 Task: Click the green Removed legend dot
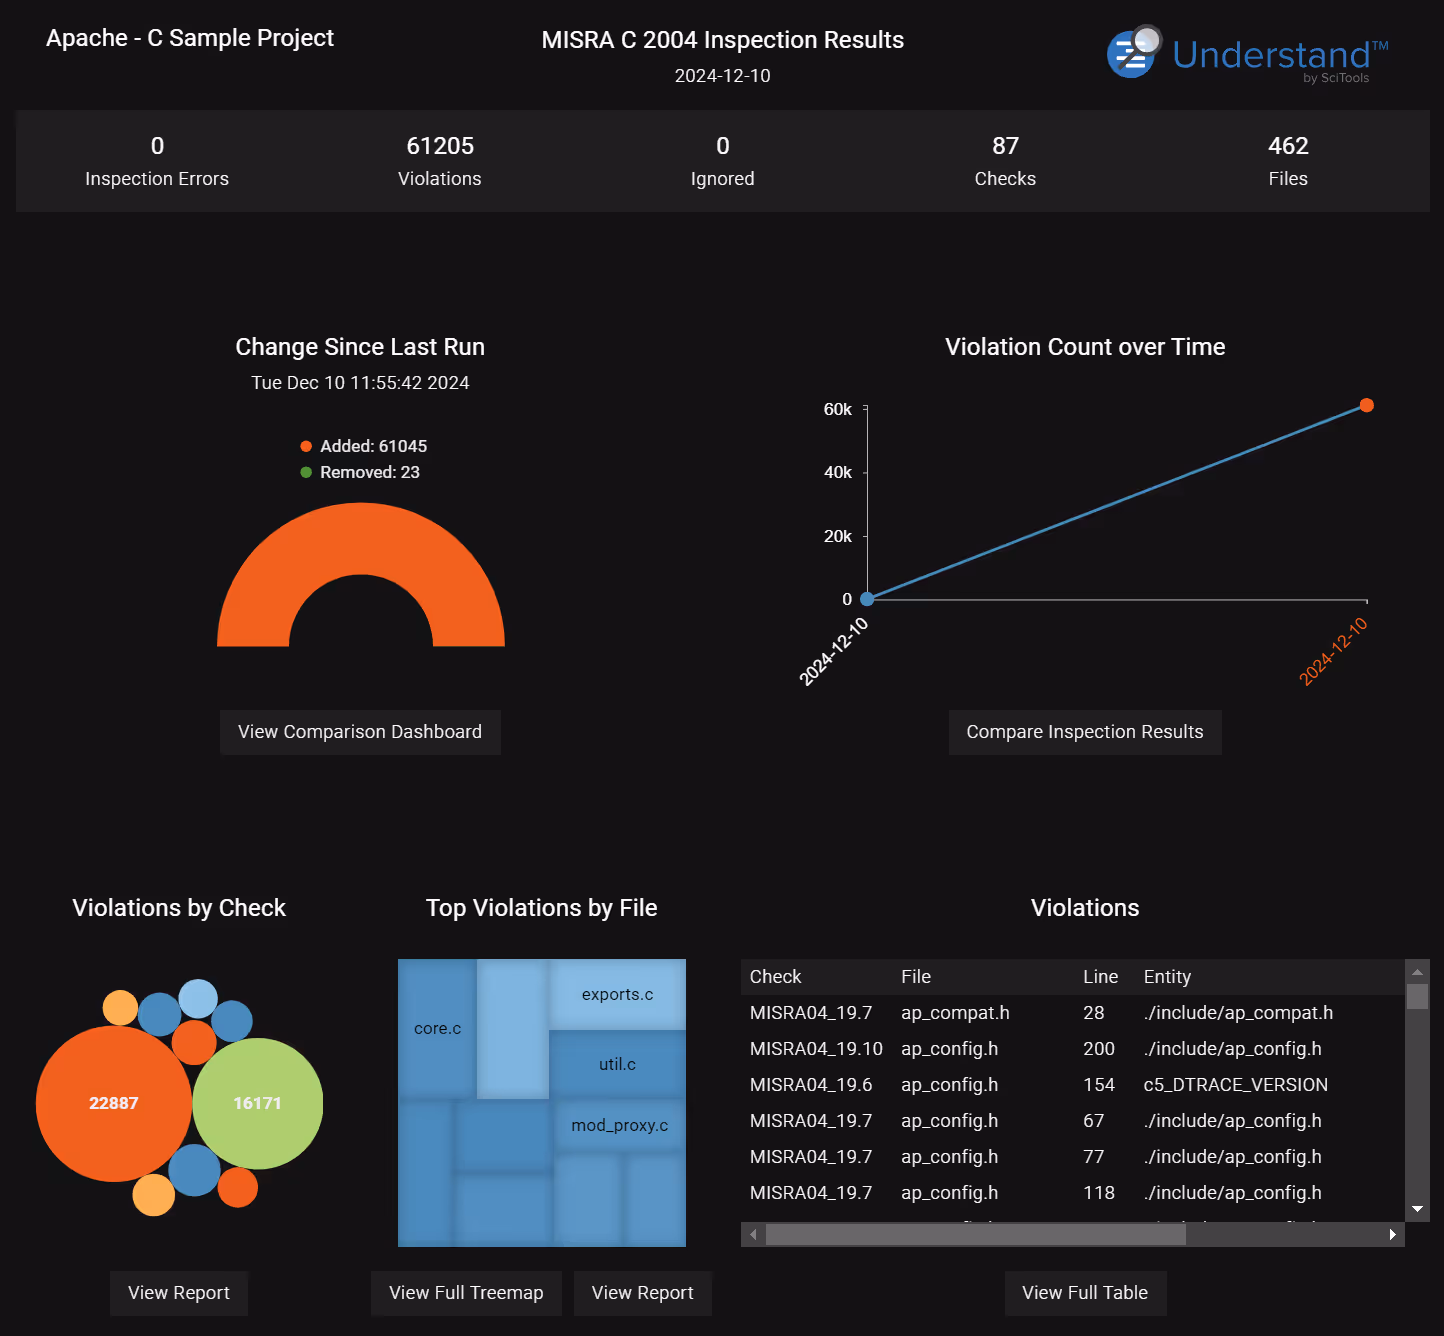click(306, 472)
